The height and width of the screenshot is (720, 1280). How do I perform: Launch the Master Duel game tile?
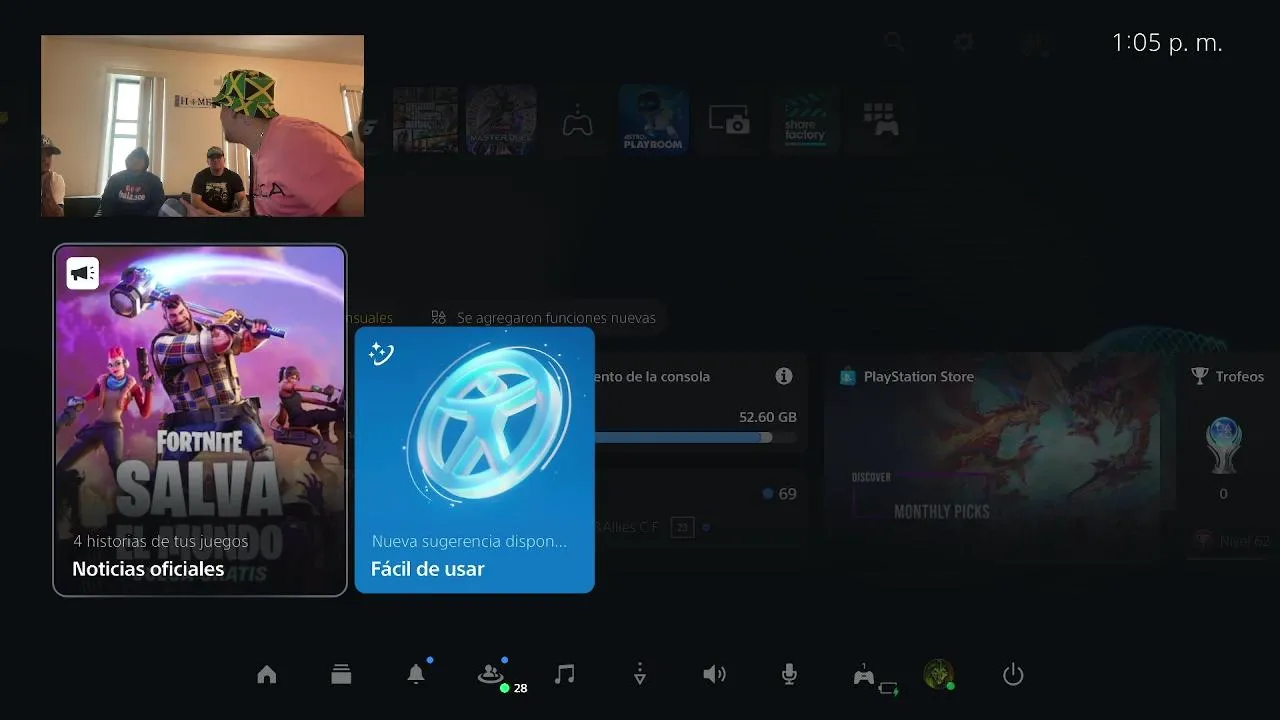click(501, 120)
